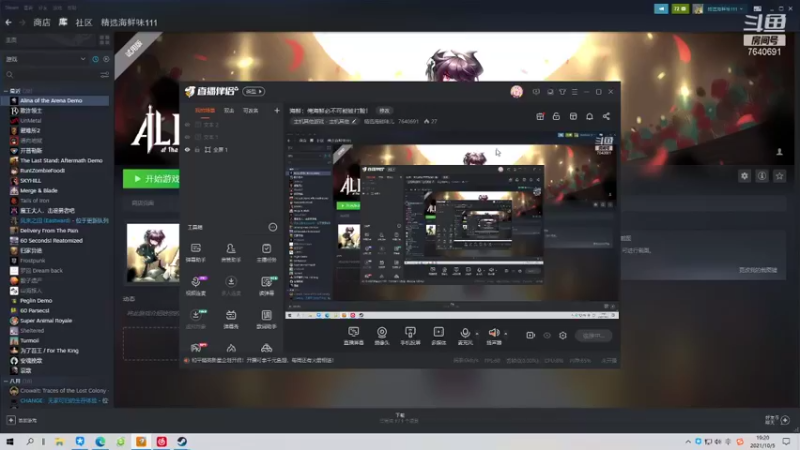Image resolution: width=800 pixels, height=450 pixels.
Task: Click the Steam library search magnifier icon
Action: pyautogui.click(x=9, y=75)
